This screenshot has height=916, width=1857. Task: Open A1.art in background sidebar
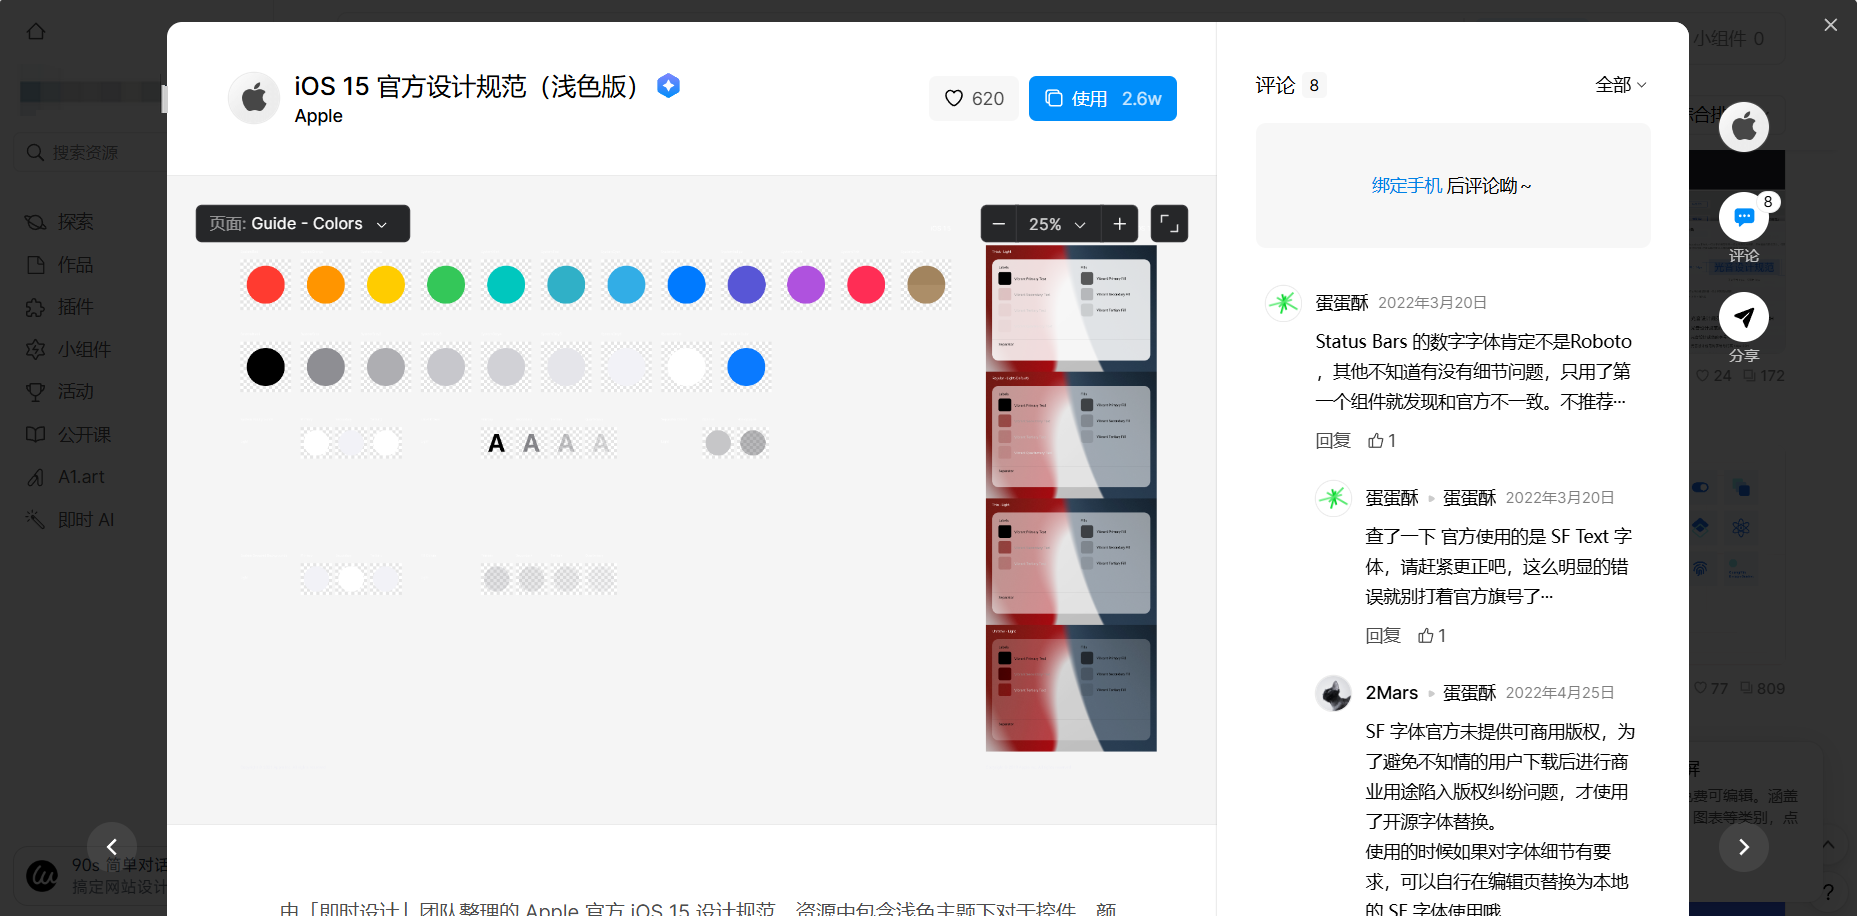coord(65,477)
